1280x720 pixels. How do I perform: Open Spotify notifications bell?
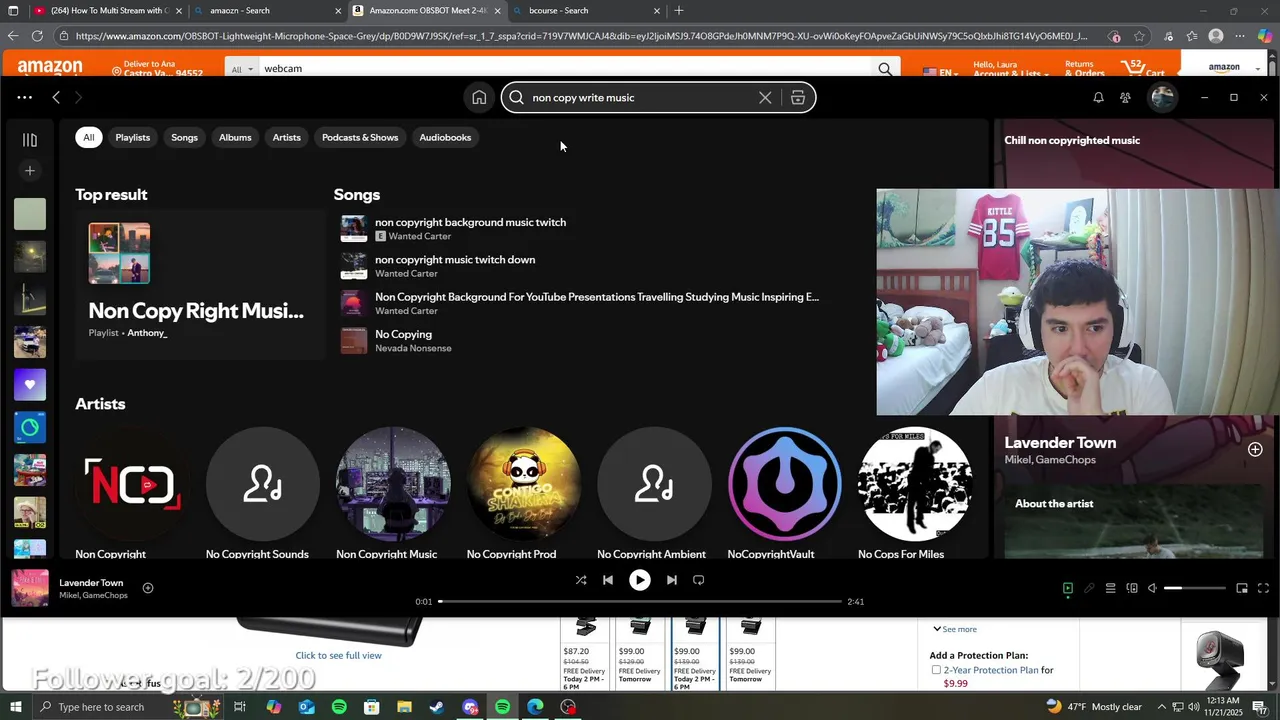(x=1098, y=97)
